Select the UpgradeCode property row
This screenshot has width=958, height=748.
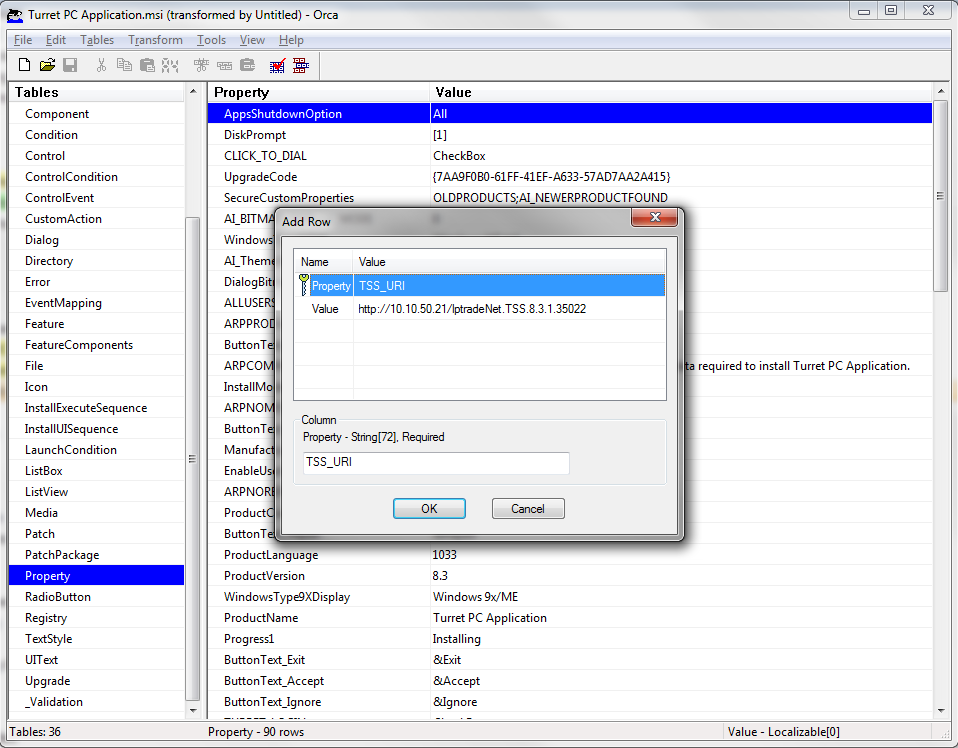pos(569,177)
